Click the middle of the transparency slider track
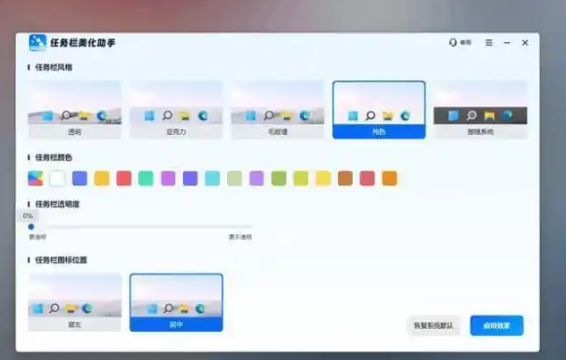Image resolution: width=566 pixels, height=360 pixels. coord(141,227)
